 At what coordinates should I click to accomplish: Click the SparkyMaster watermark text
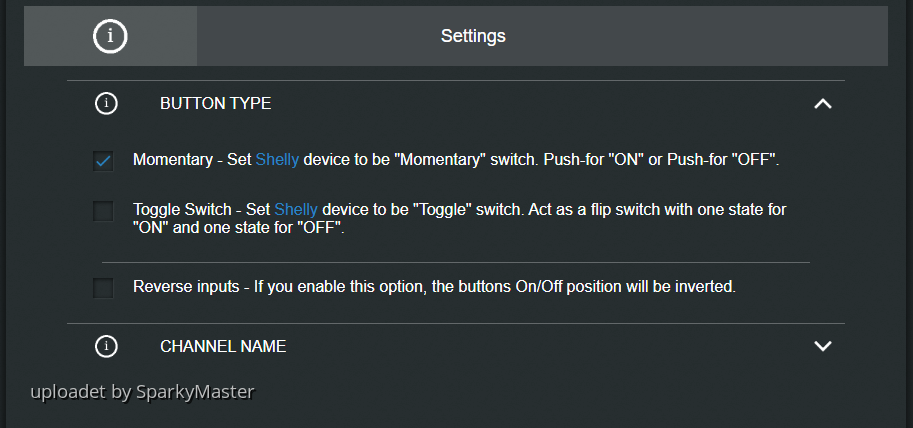tap(142, 391)
